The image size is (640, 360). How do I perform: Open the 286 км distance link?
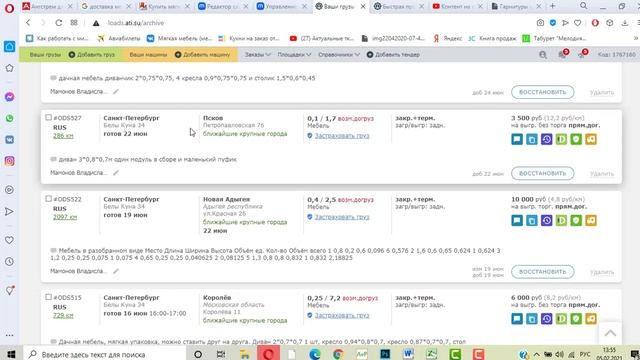coord(63,136)
